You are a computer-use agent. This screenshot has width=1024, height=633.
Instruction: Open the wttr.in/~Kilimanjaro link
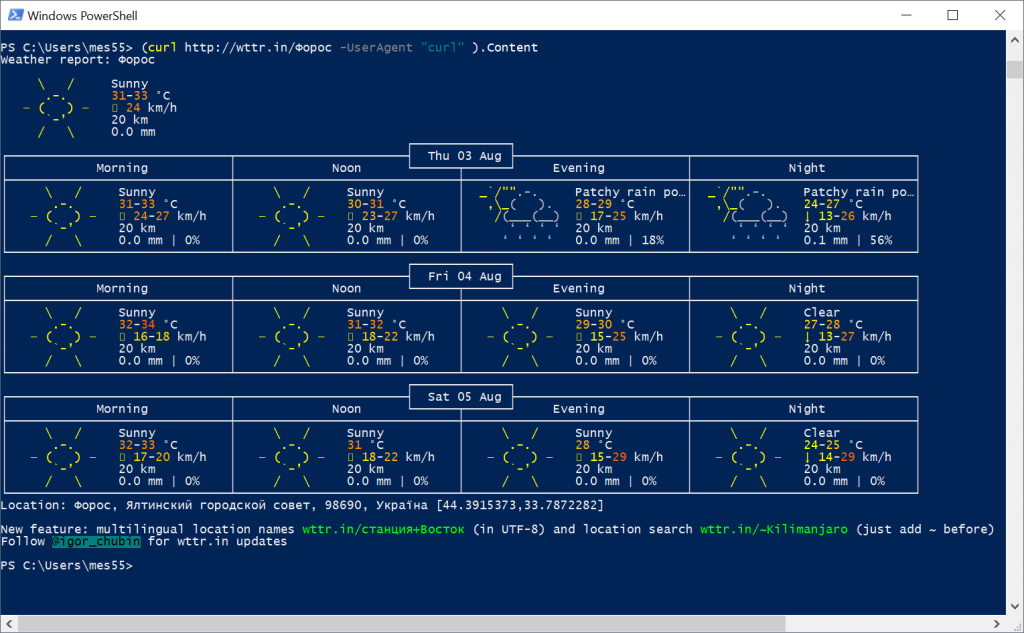[x=769, y=529]
